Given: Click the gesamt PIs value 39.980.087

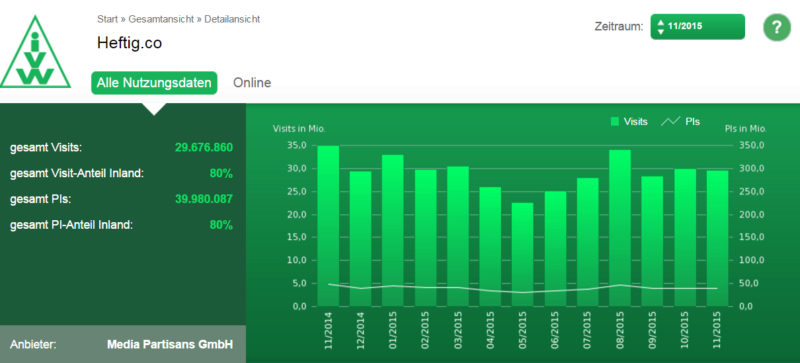Looking at the screenshot, I should coord(204,199).
